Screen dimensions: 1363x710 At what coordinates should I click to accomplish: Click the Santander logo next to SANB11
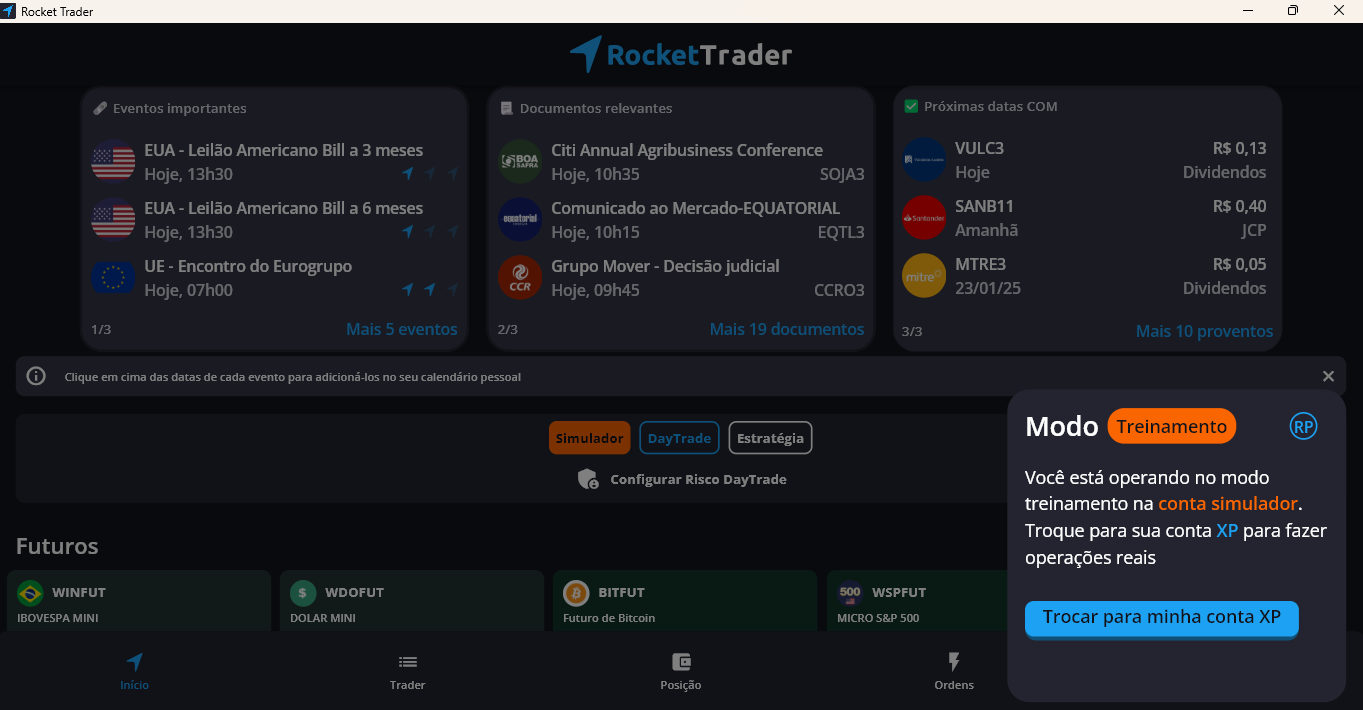coord(924,217)
